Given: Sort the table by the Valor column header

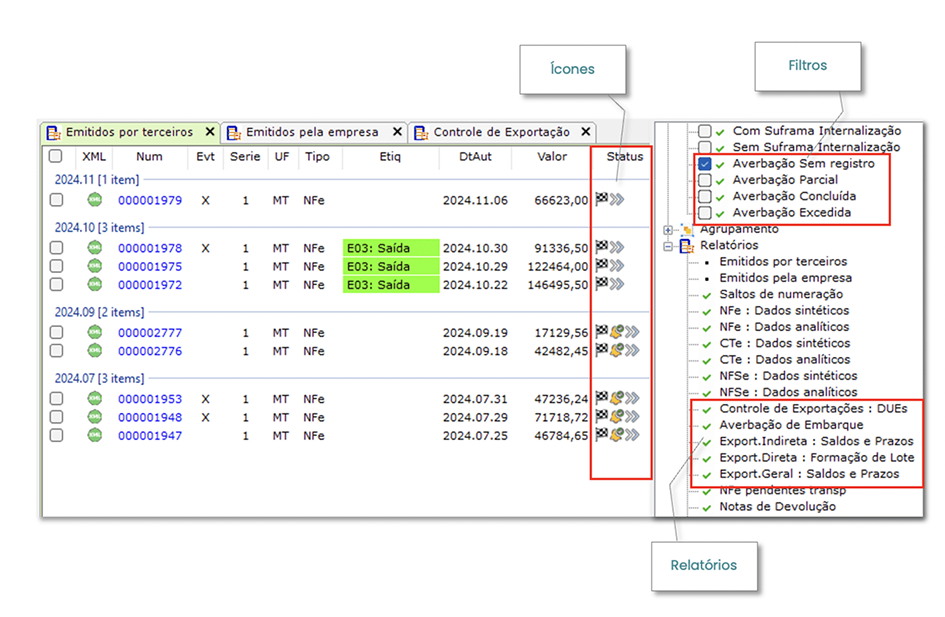Looking at the screenshot, I should tap(551, 156).
